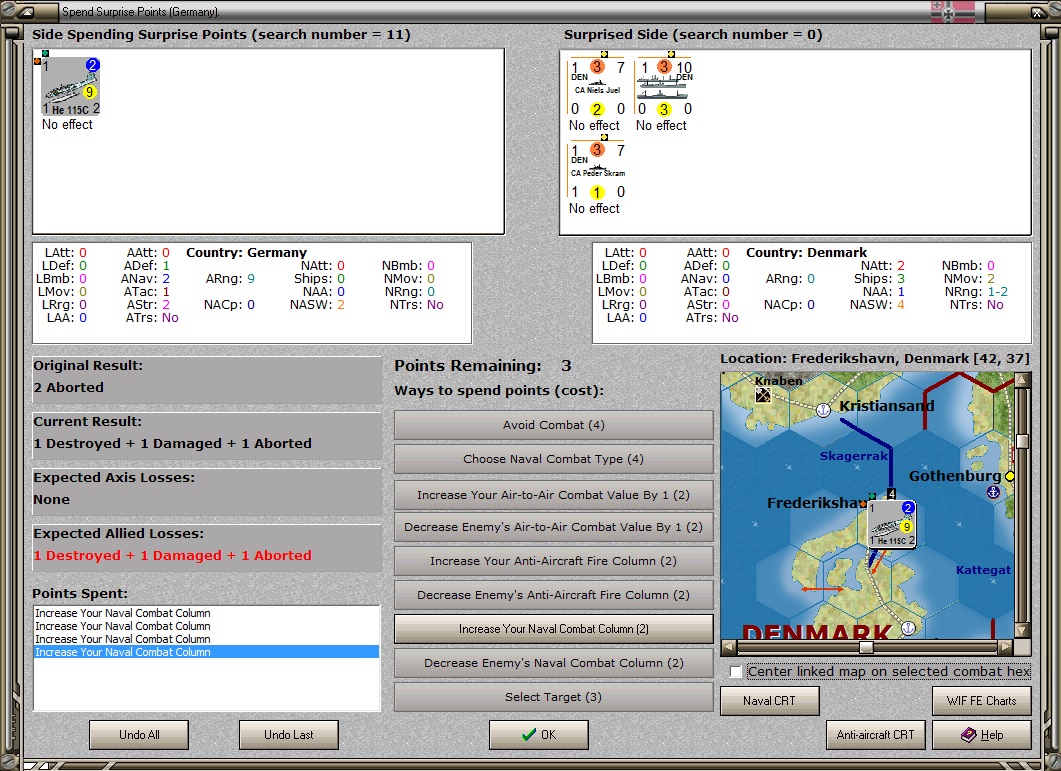The image size is (1061, 771).
Task: Click the Current Result text
Action: pyautogui.click(x=173, y=443)
